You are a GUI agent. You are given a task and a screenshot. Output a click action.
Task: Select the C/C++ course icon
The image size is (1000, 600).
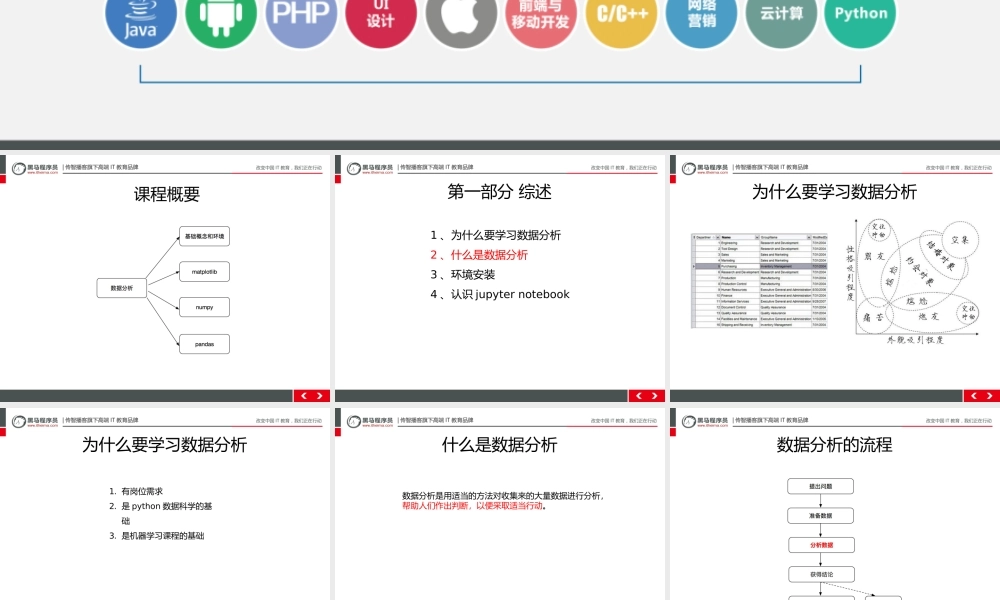point(621,17)
